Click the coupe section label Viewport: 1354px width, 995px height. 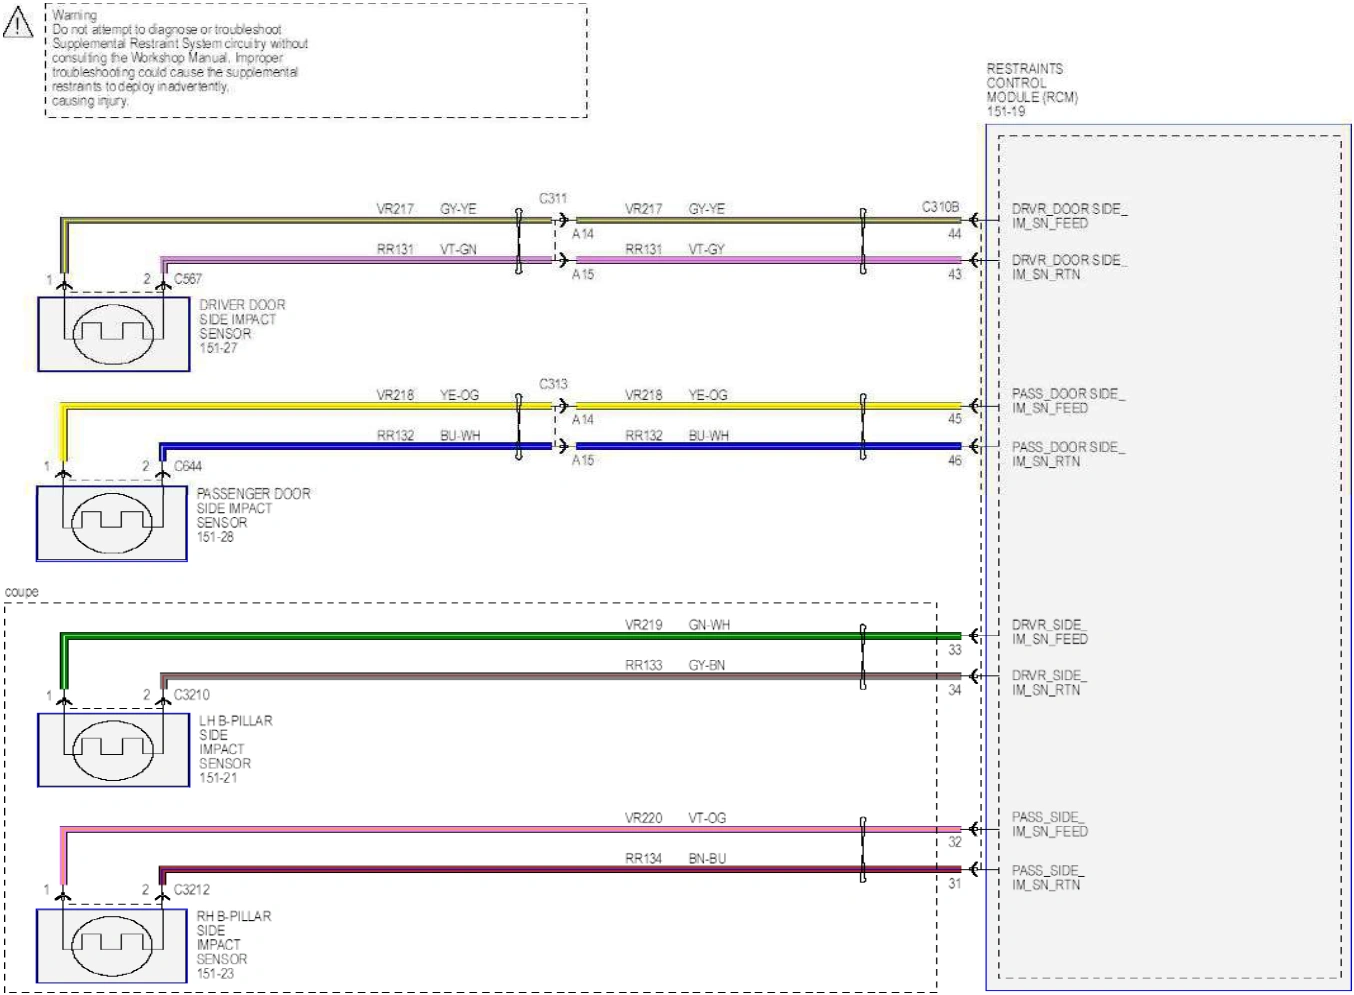pos(22,592)
